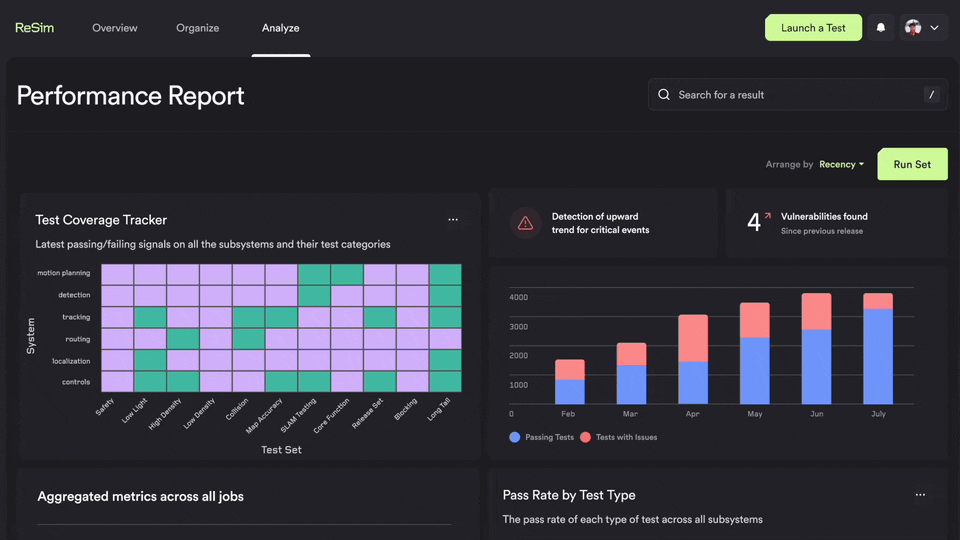
Task: Open the Arrange by Recency dropdown
Action: pyautogui.click(x=841, y=164)
